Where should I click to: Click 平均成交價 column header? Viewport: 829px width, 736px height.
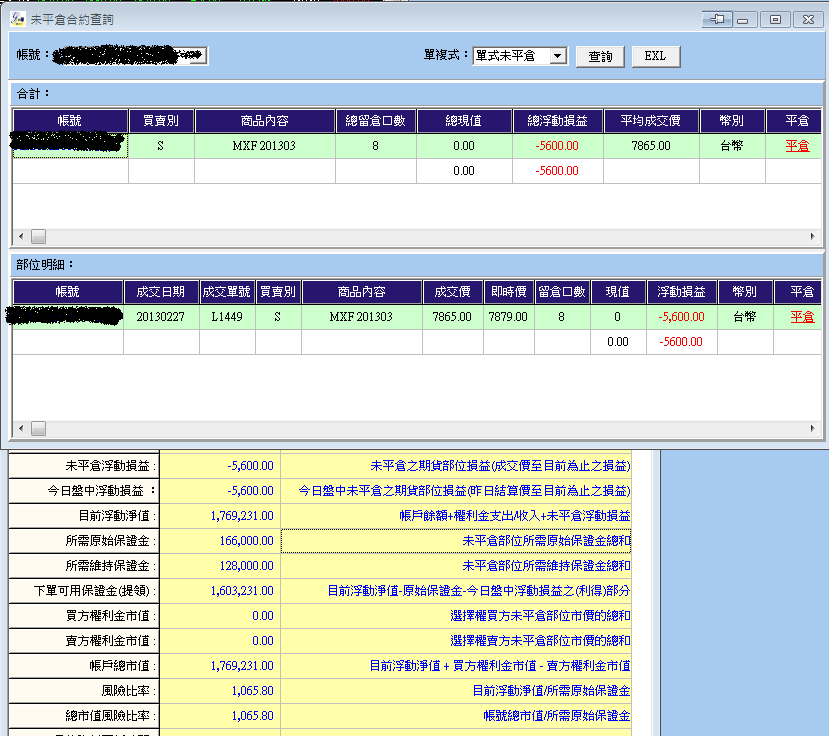(651, 121)
